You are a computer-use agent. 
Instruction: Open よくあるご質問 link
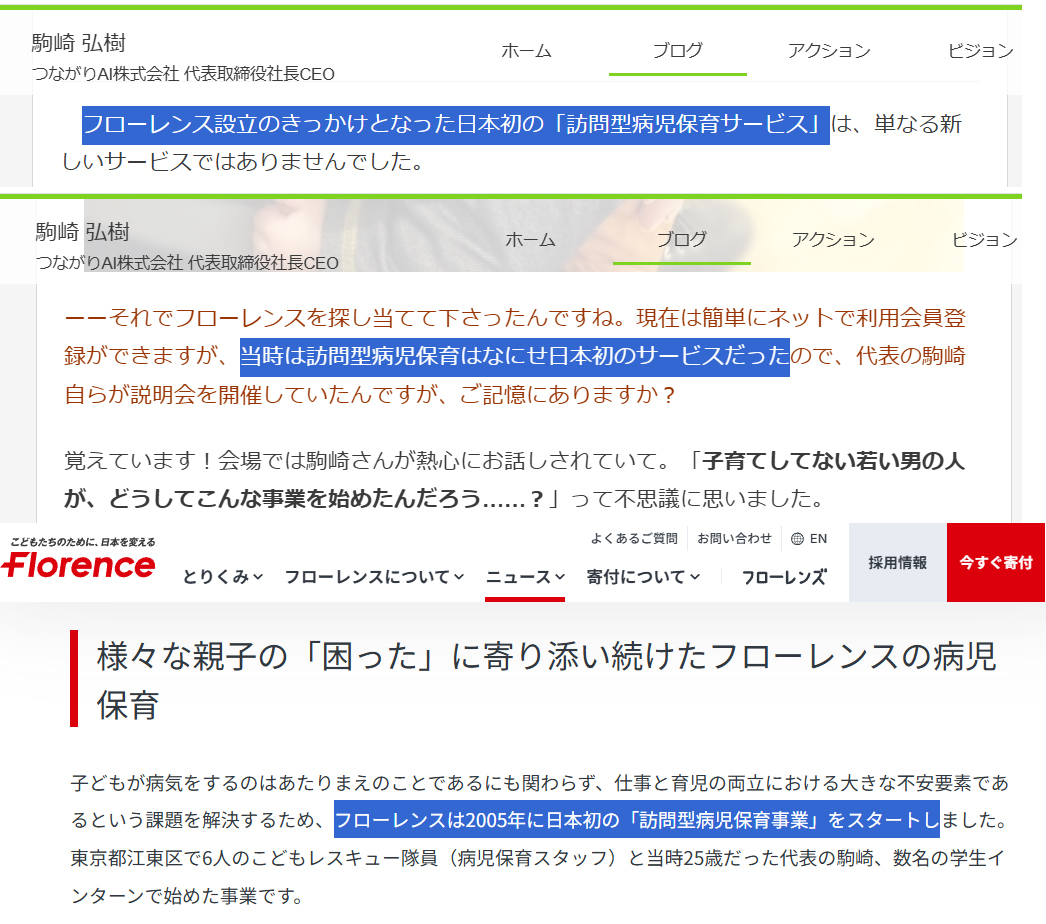(634, 538)
